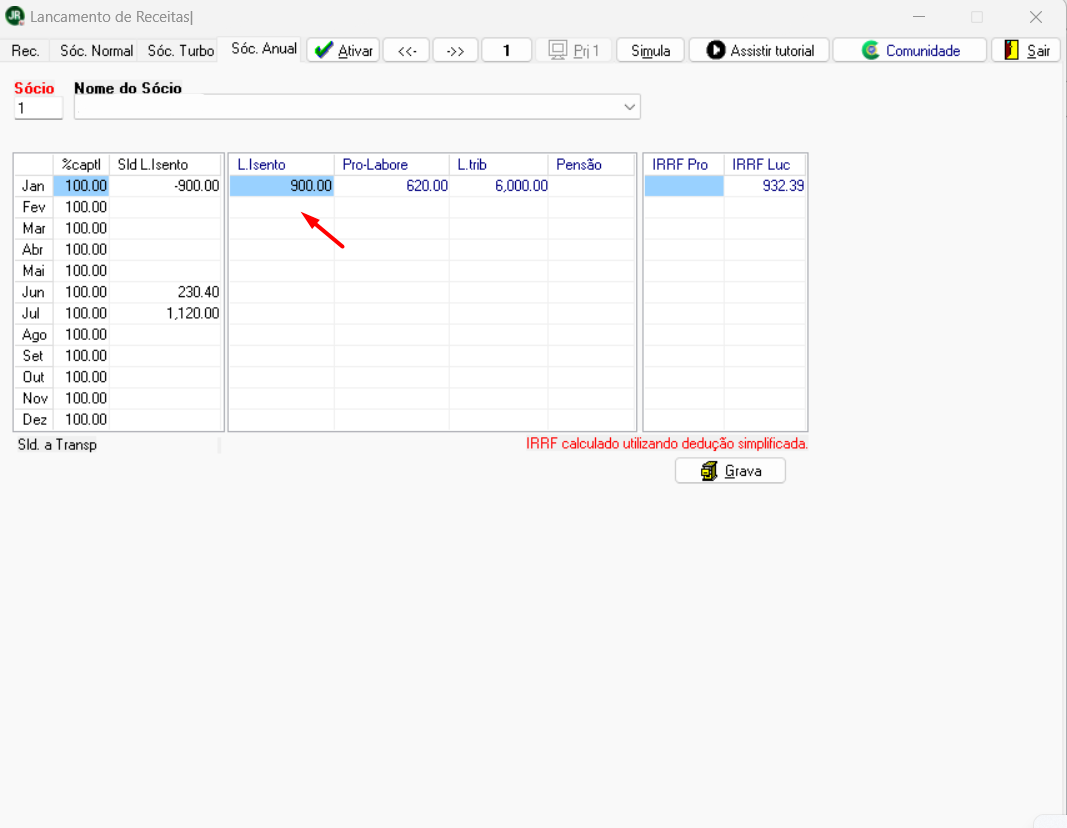Click the Simula button
The width and height of the screenshot is (1067, 828).
[x=651, y=50]
